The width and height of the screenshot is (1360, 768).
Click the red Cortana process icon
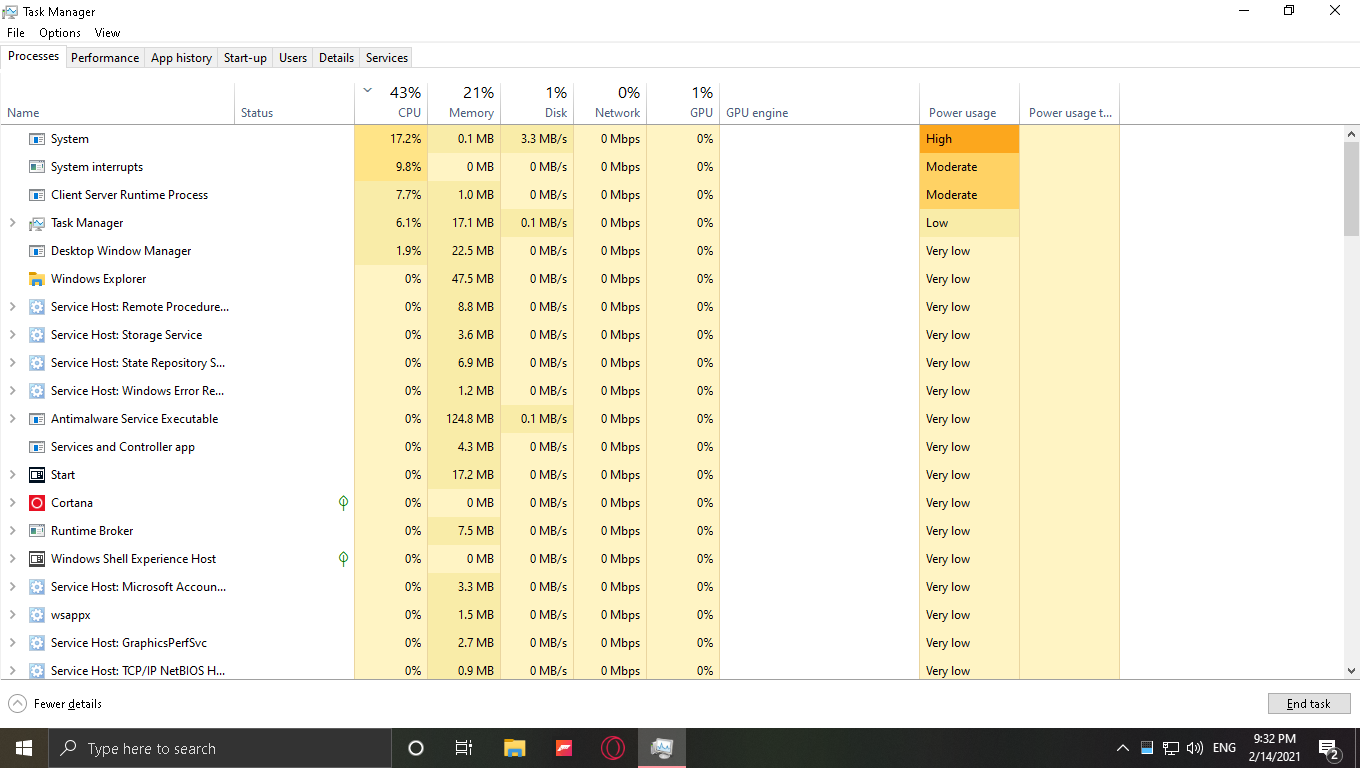pos(37,503)
